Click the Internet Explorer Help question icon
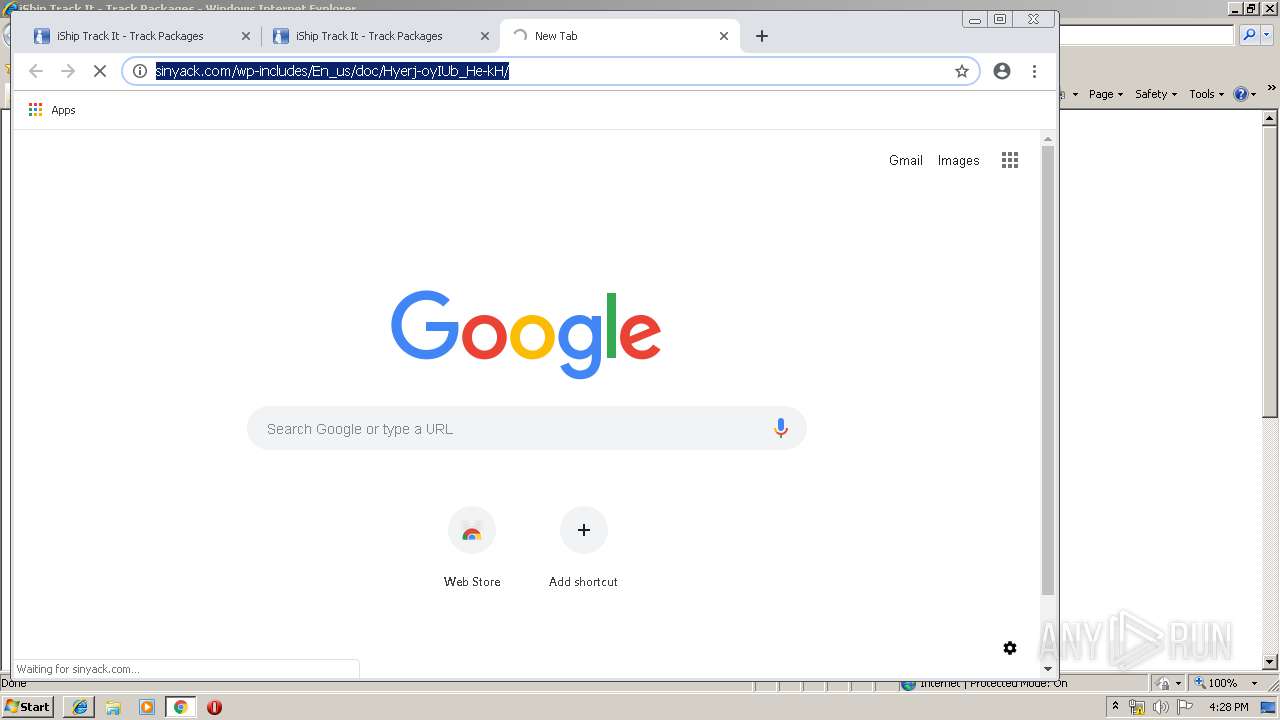This screenshot has height=720, width=1280. click(1241, 94)
